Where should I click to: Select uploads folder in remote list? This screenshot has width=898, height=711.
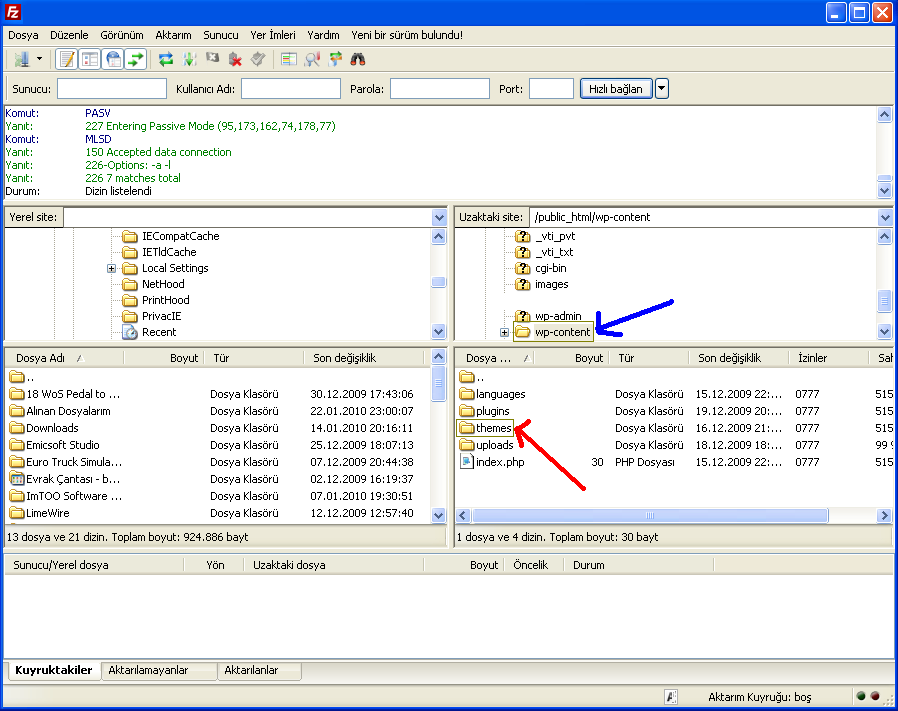[487, 445]
